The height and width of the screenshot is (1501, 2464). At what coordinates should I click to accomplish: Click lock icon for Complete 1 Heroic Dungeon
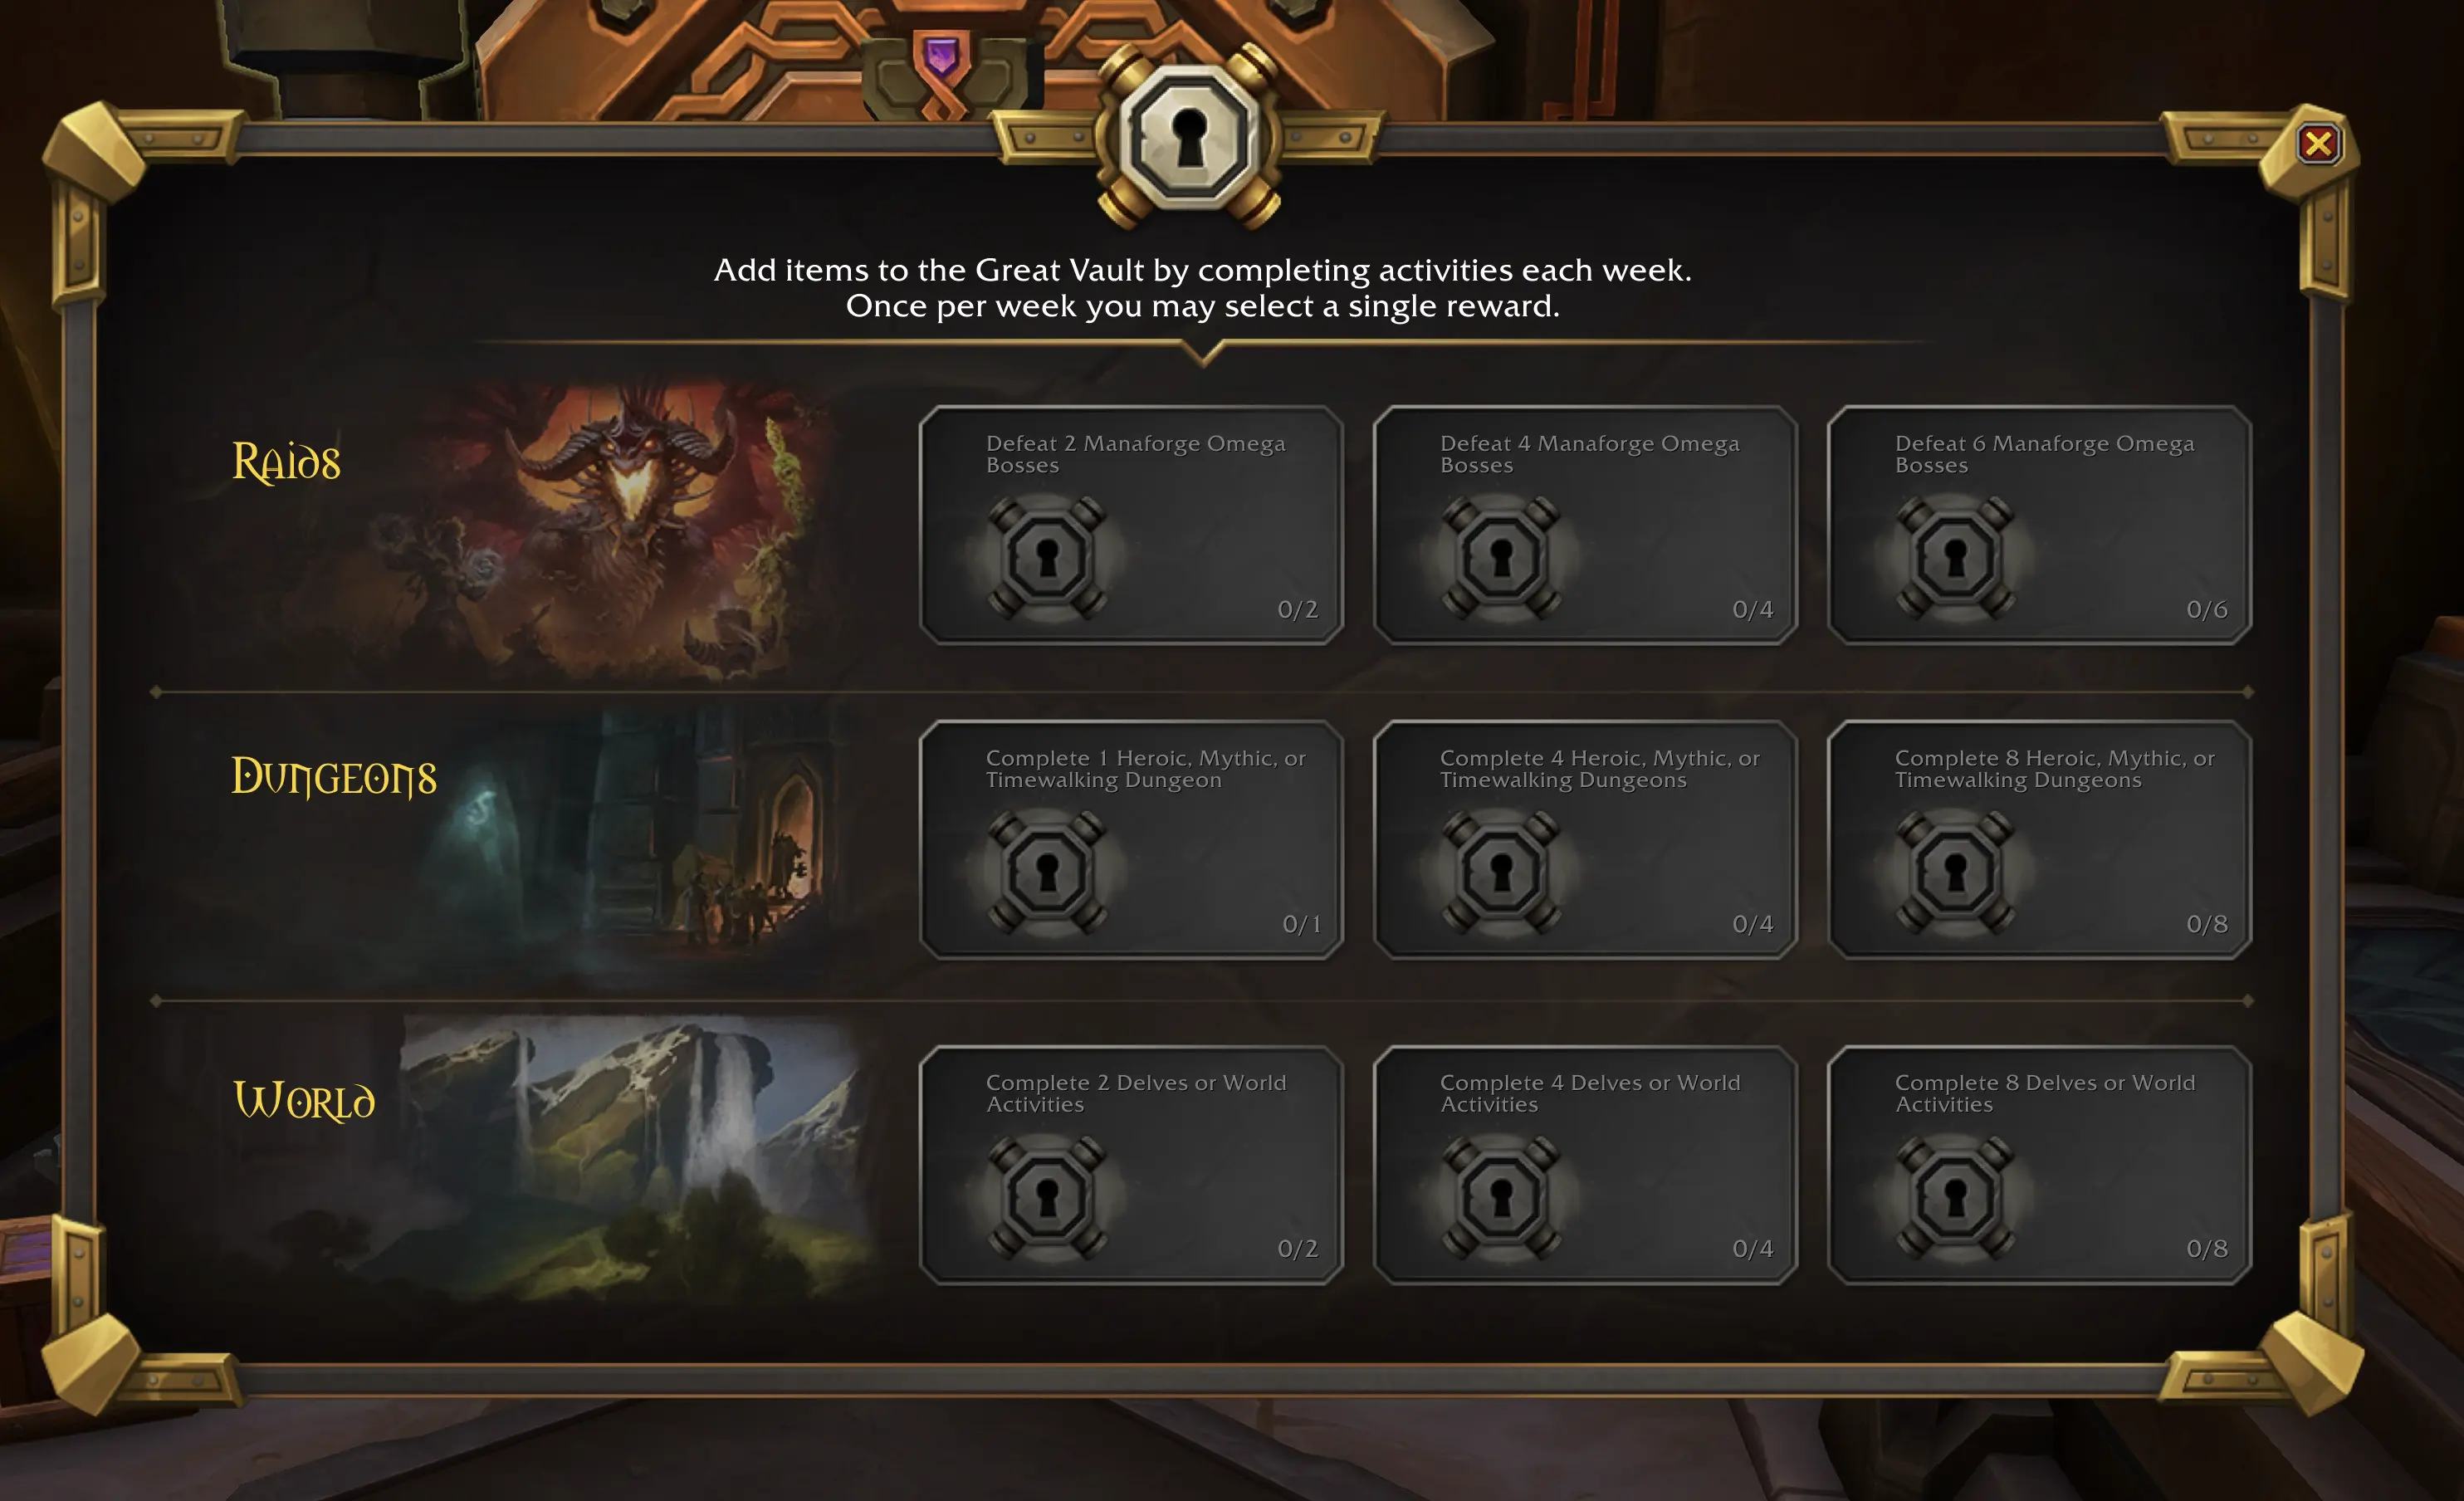point(1046,872)
